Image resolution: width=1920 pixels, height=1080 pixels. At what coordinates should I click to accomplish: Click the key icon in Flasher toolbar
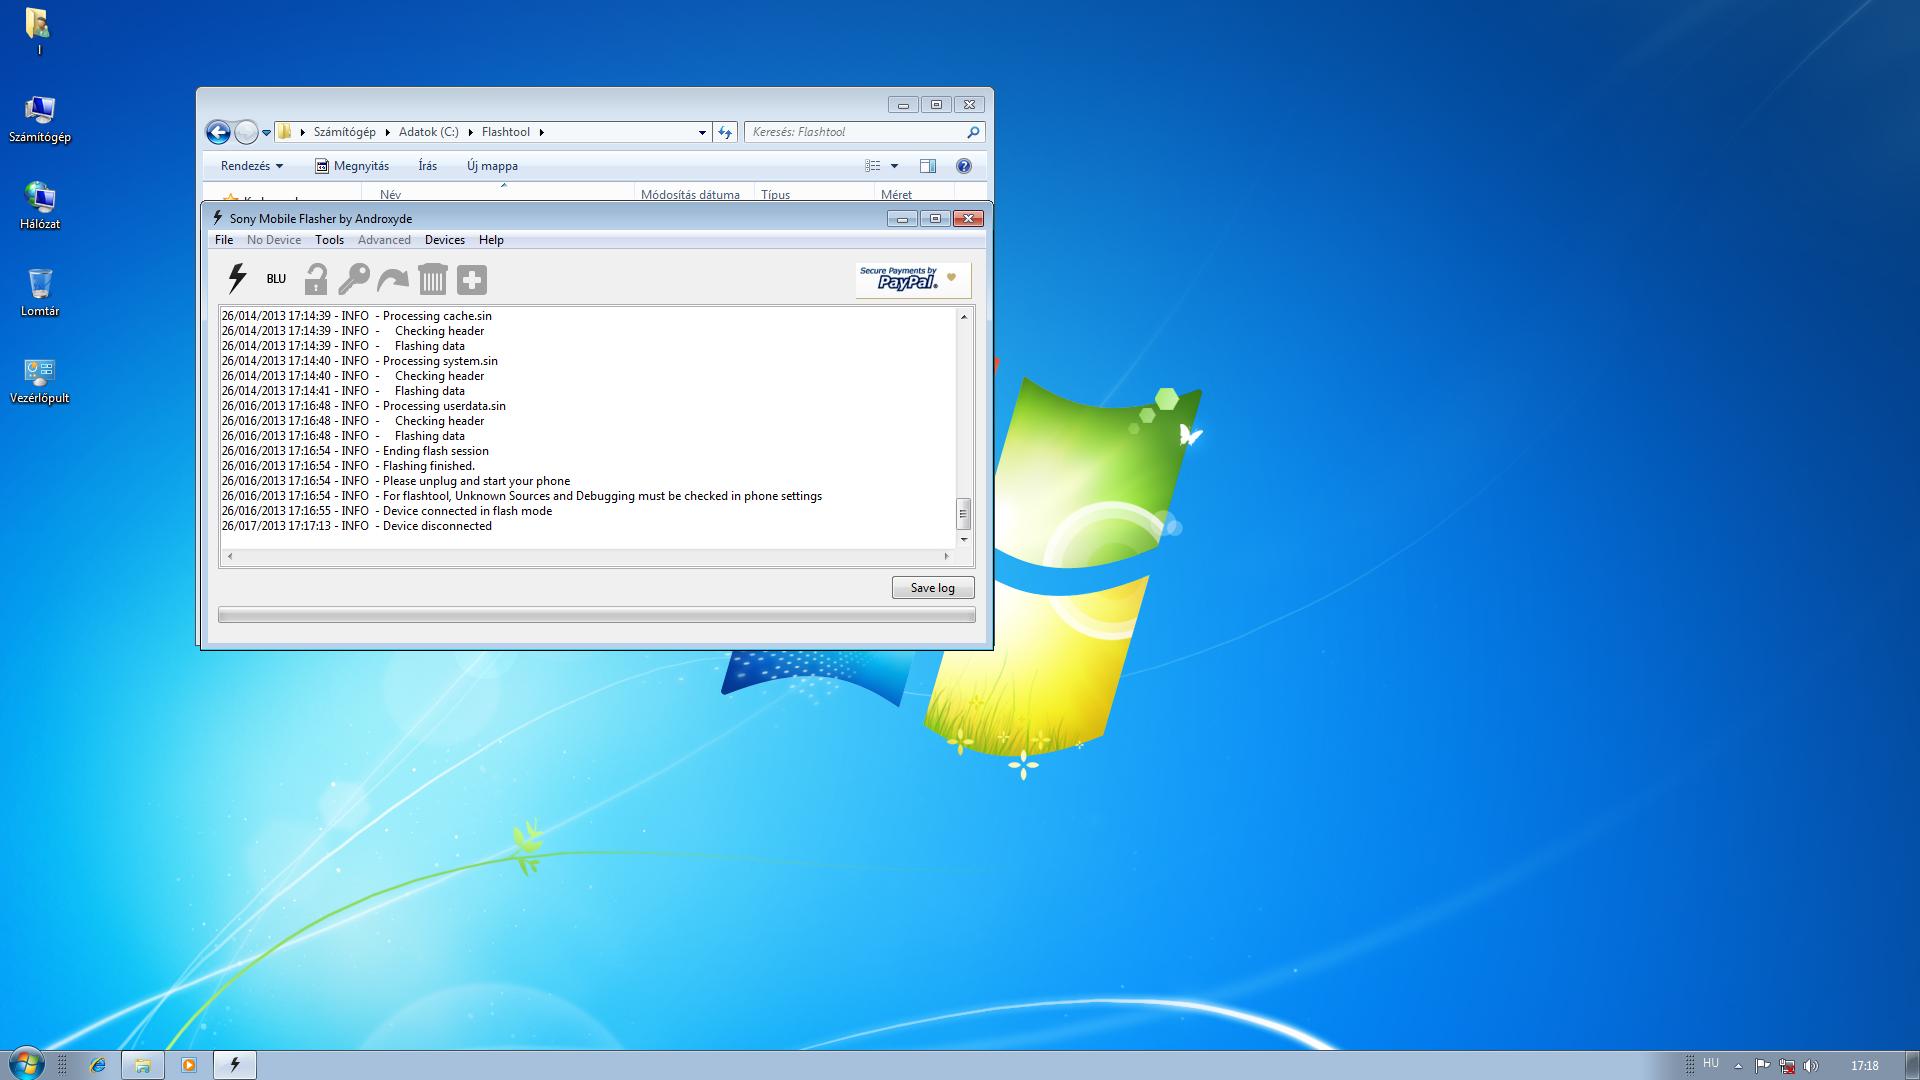[354, 279]
